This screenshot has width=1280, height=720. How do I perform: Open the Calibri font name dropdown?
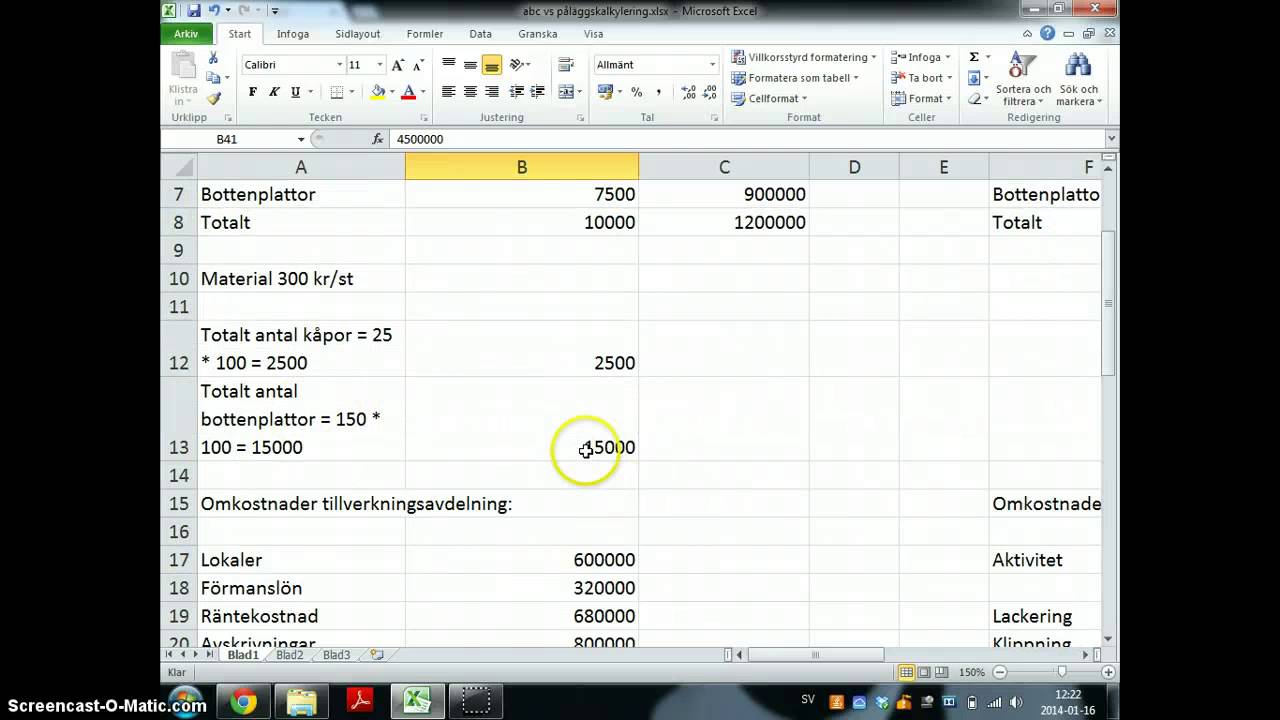[339, 65]
